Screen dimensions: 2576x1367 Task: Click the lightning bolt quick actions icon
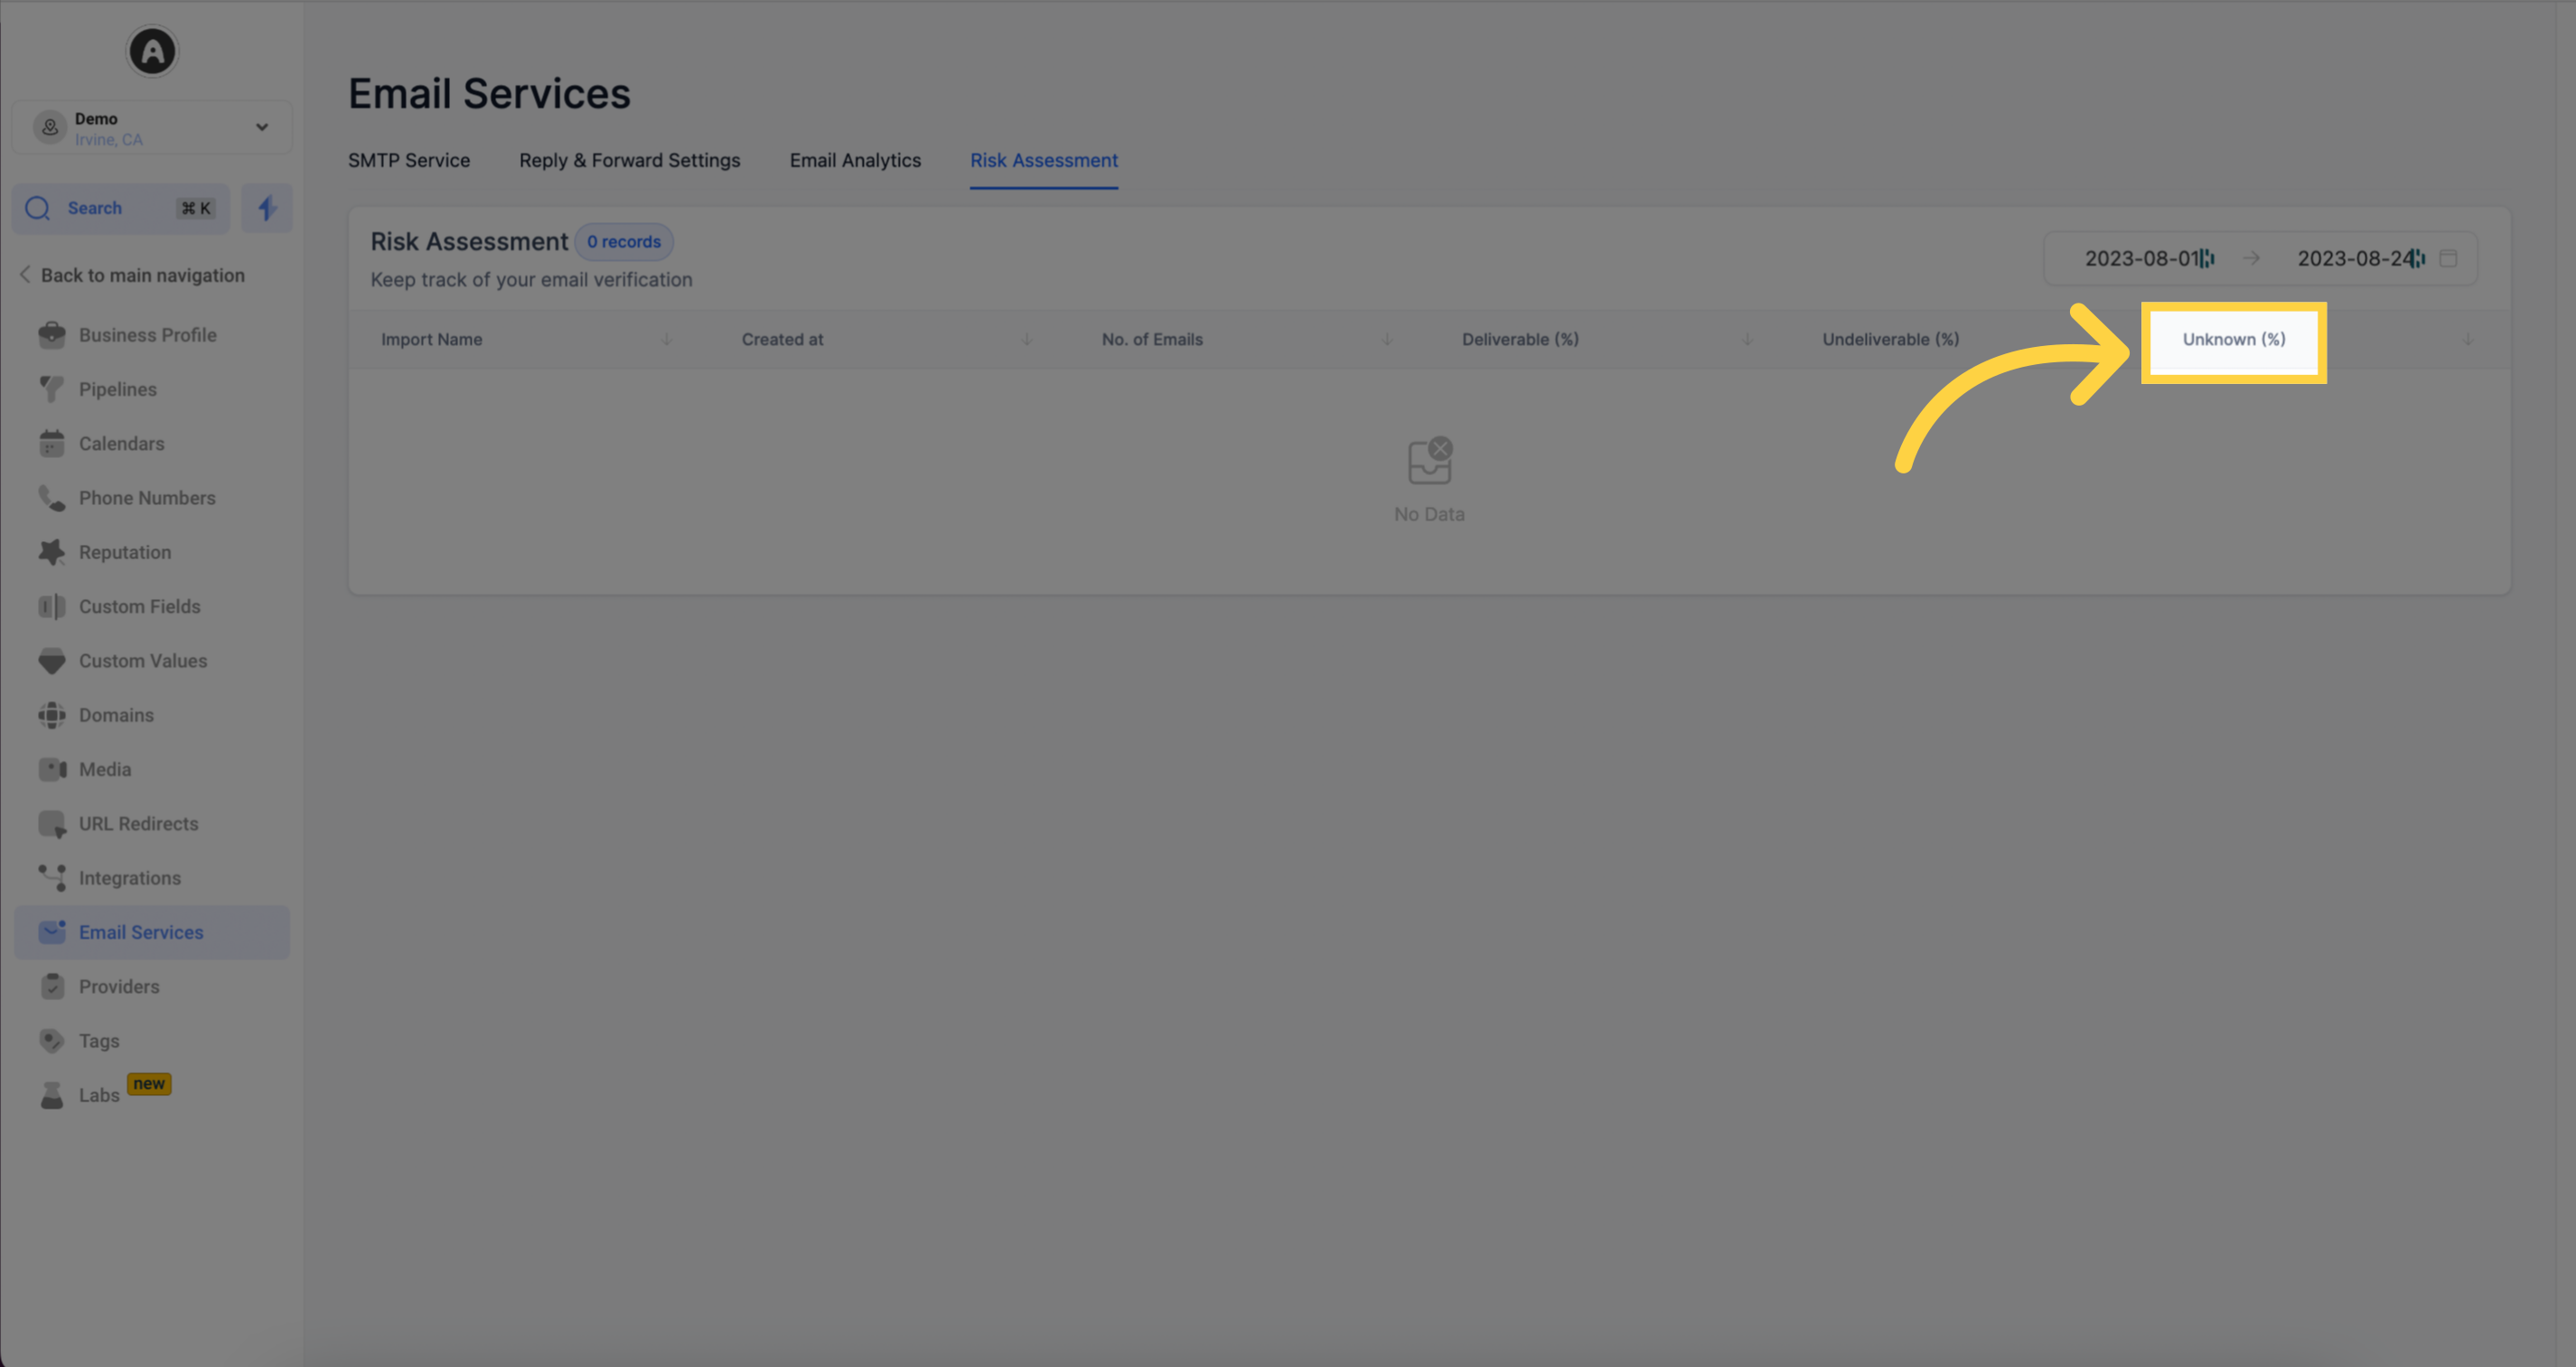[x=267, y=208]
